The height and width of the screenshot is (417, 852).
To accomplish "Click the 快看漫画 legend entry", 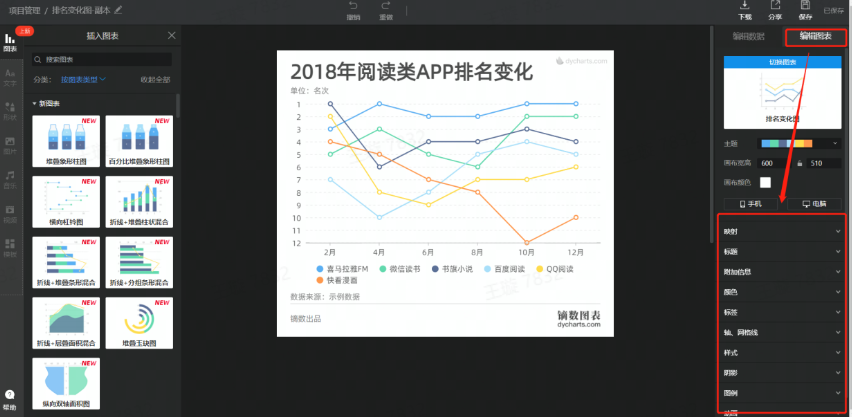I will 337,281.
